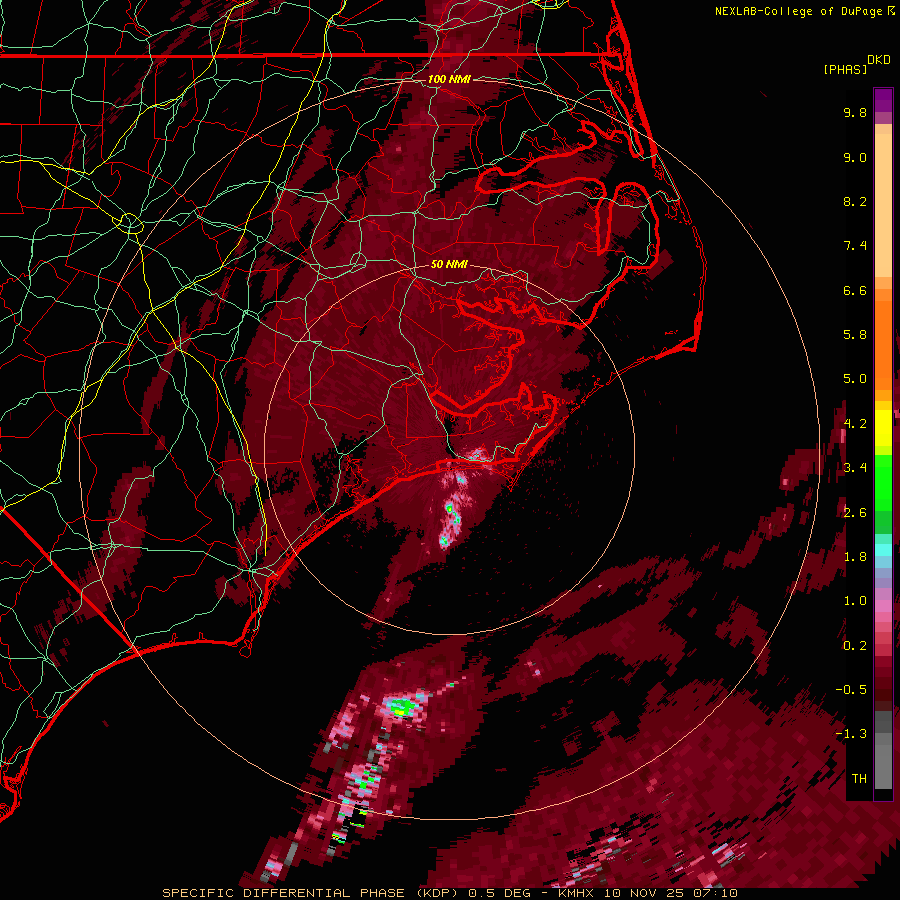Viewport: 900px width, 900px height.
Task: Click the 6.6 value on the color scale
Action: coord(855,290)
